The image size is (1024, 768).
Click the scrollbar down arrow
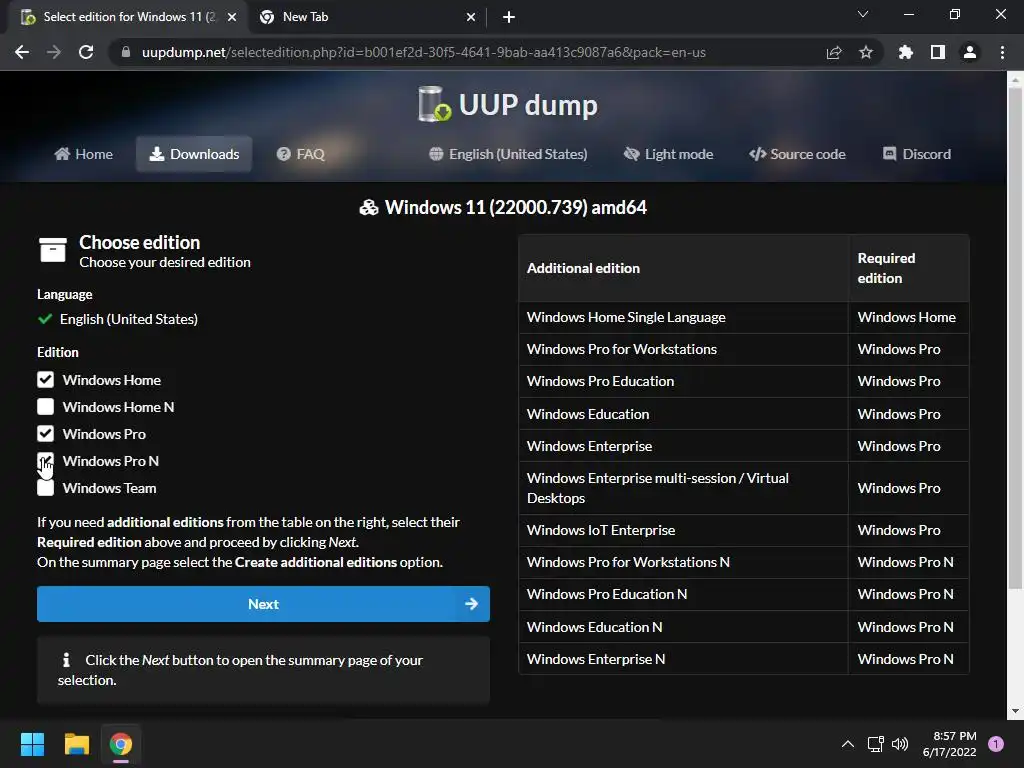[1015, 711]
